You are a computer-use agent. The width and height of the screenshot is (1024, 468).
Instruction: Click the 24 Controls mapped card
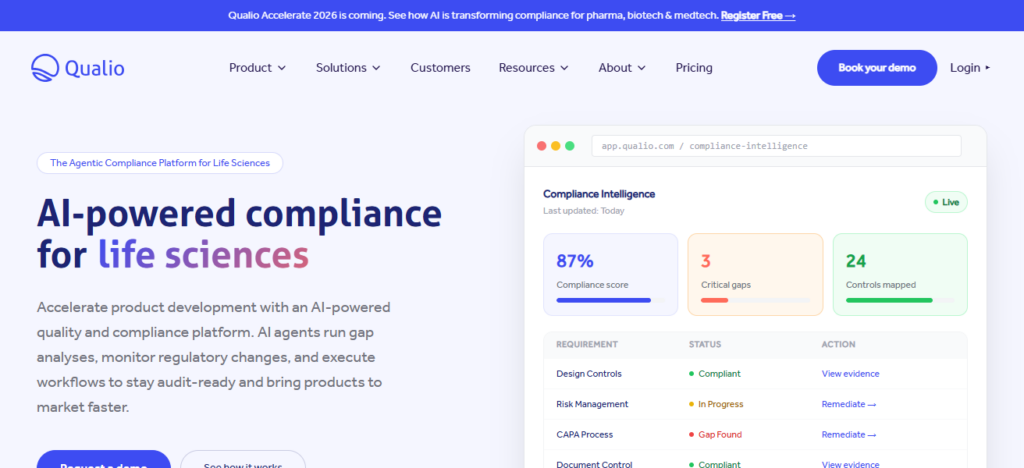tap(900, 275)
